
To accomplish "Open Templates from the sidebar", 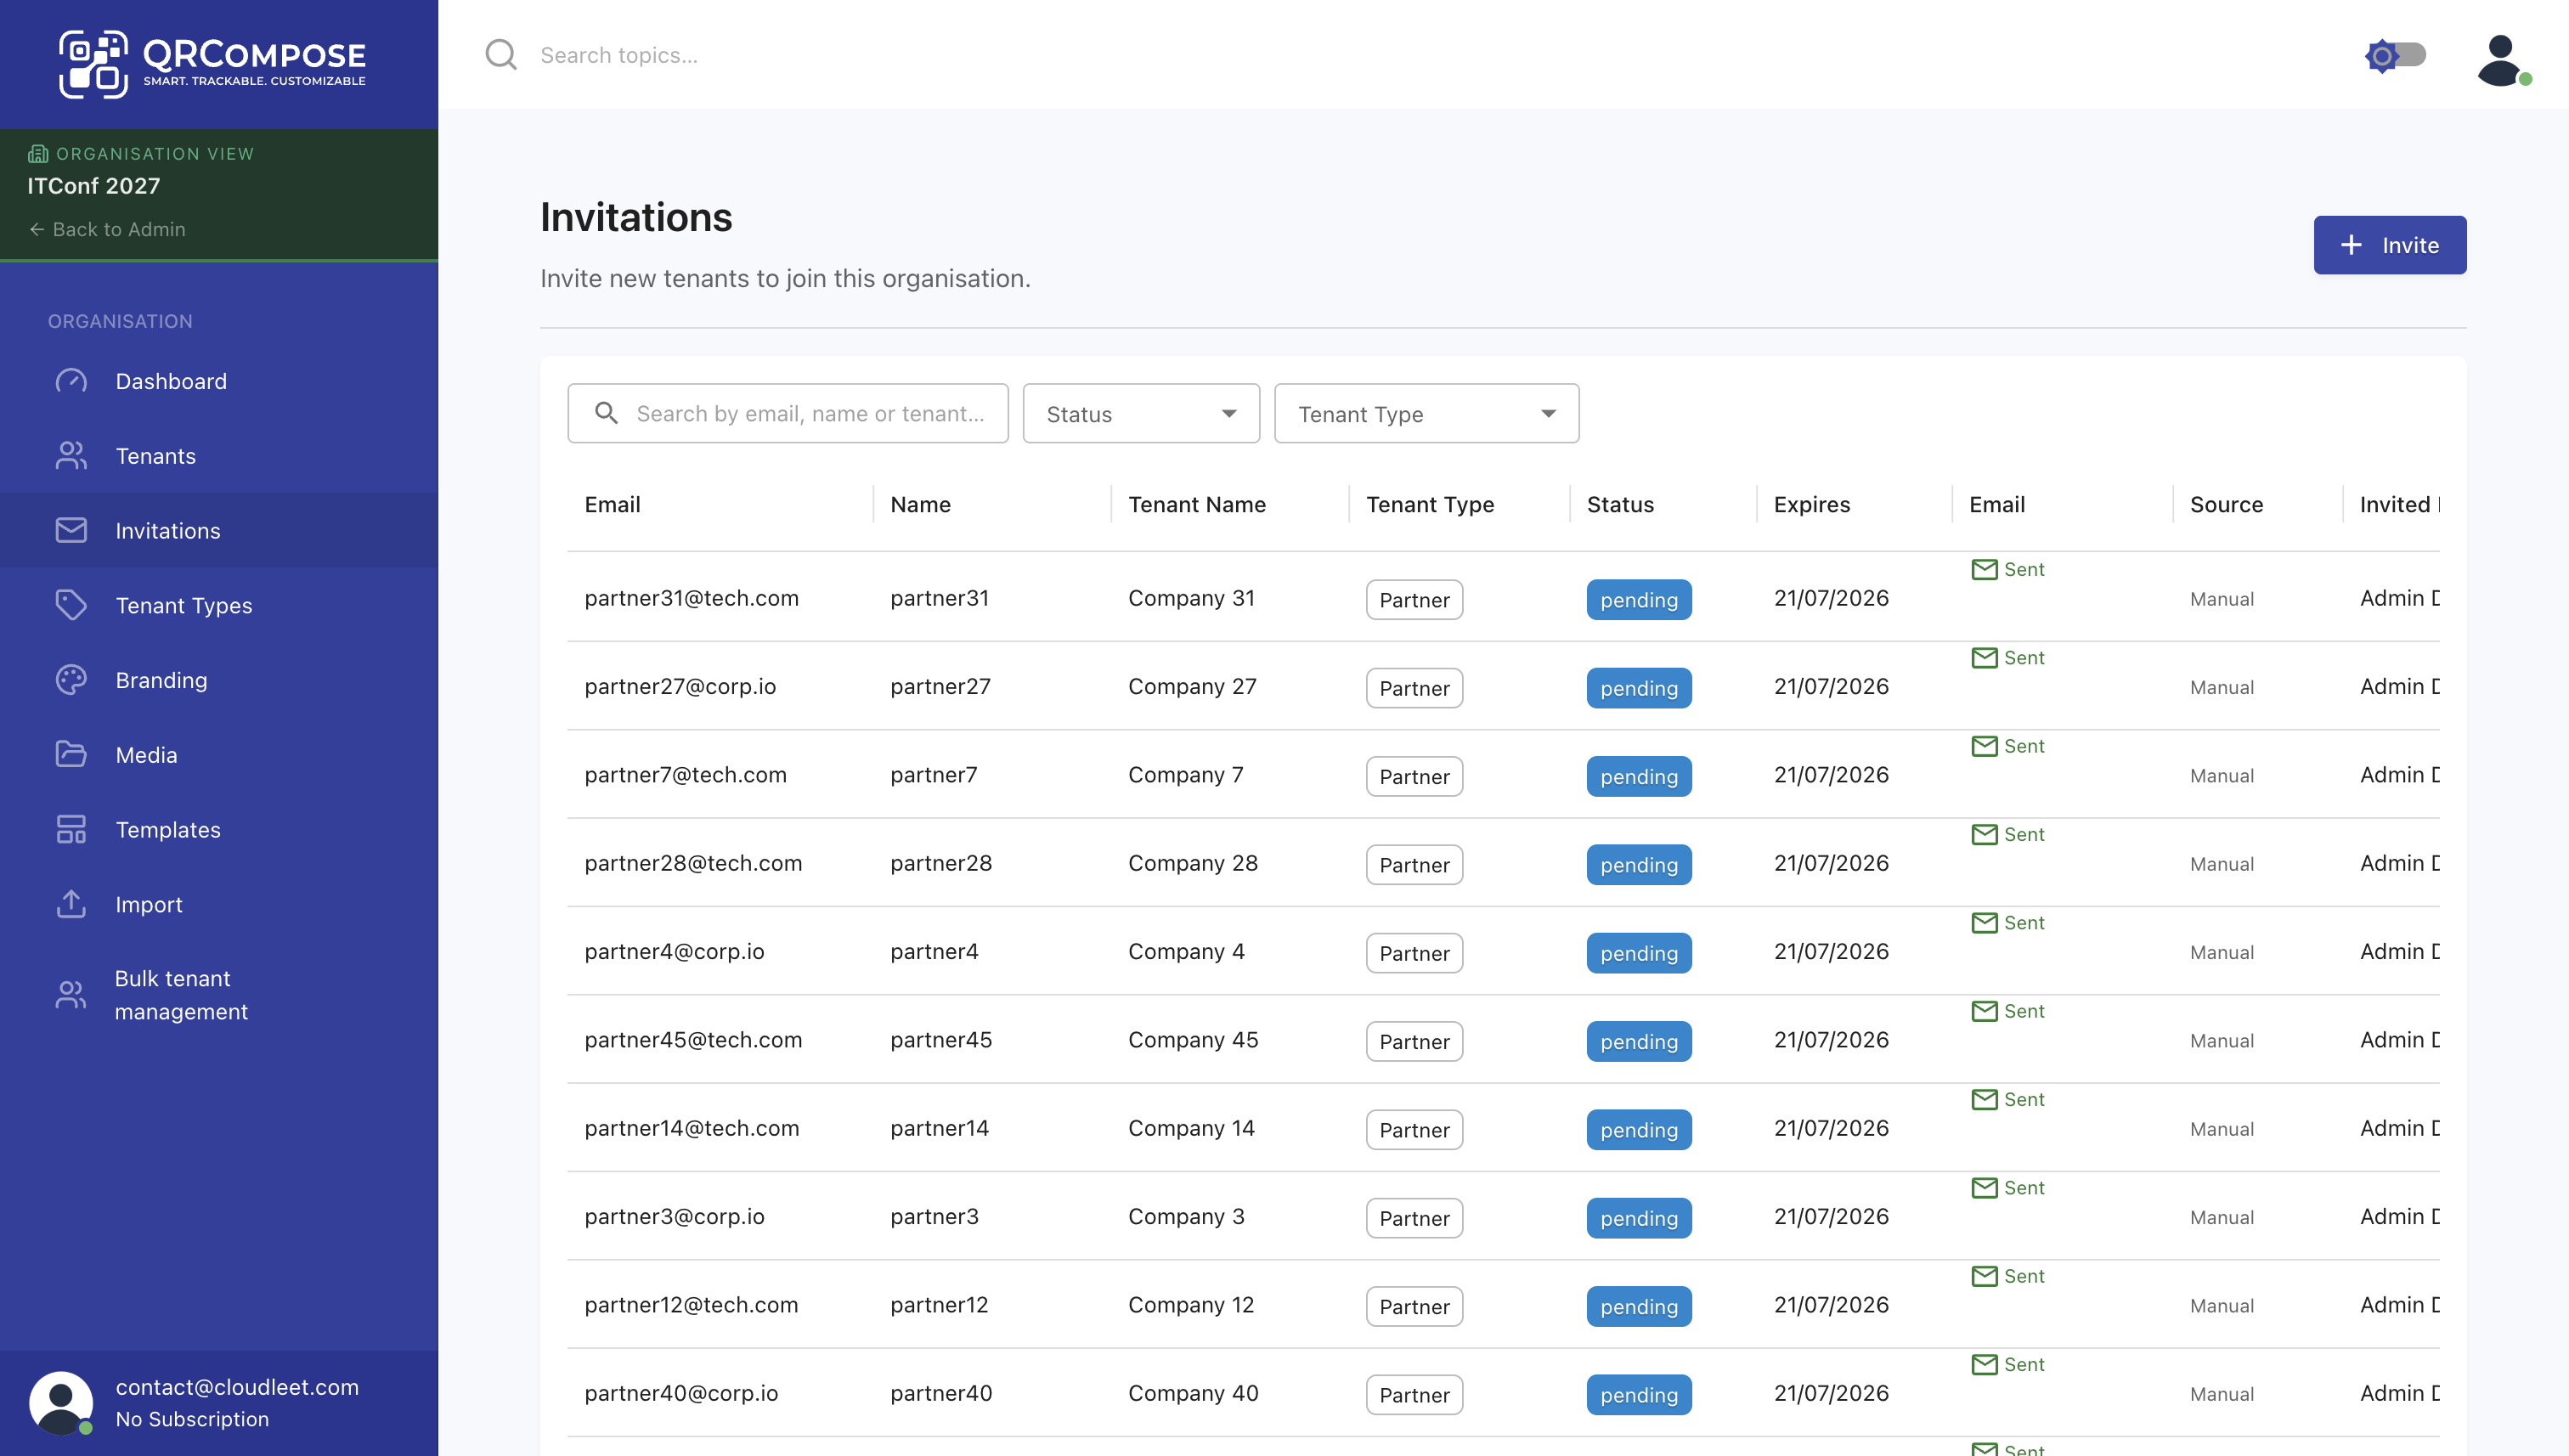I will 219,829.
